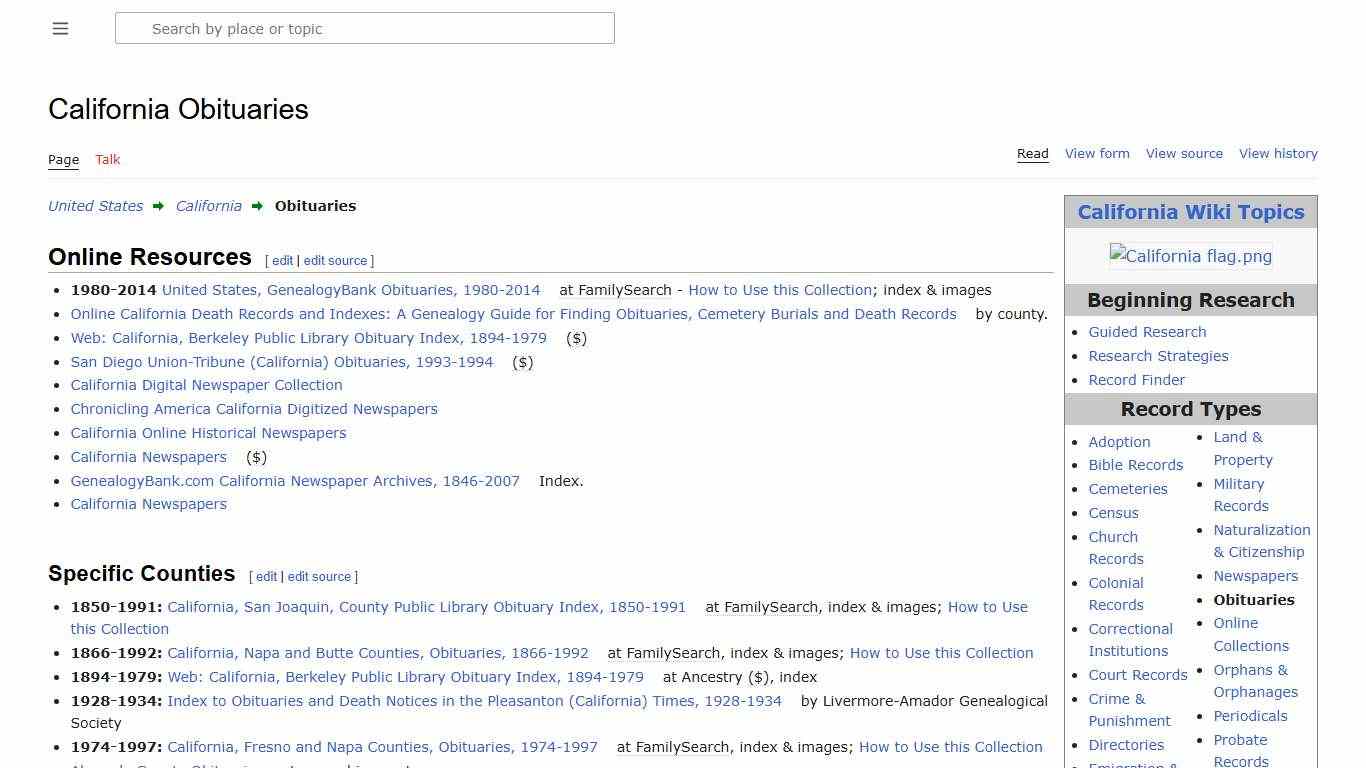The width and height of the screenshot is (1366, 768).
Task: Open Naturalization & Citizenship record type
Action: (x=1261, y=541)
